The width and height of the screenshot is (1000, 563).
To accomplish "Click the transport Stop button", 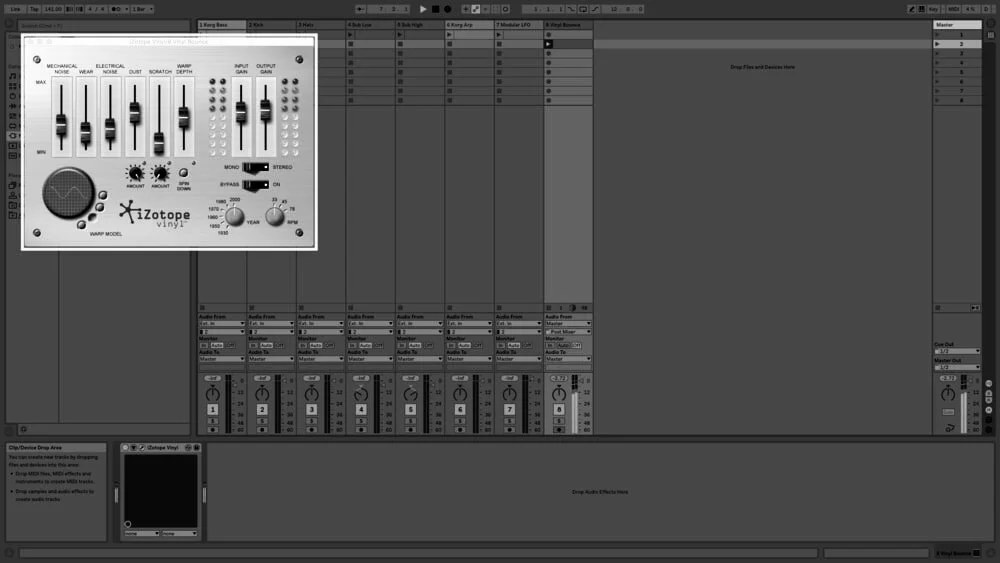I will (436, 9).
